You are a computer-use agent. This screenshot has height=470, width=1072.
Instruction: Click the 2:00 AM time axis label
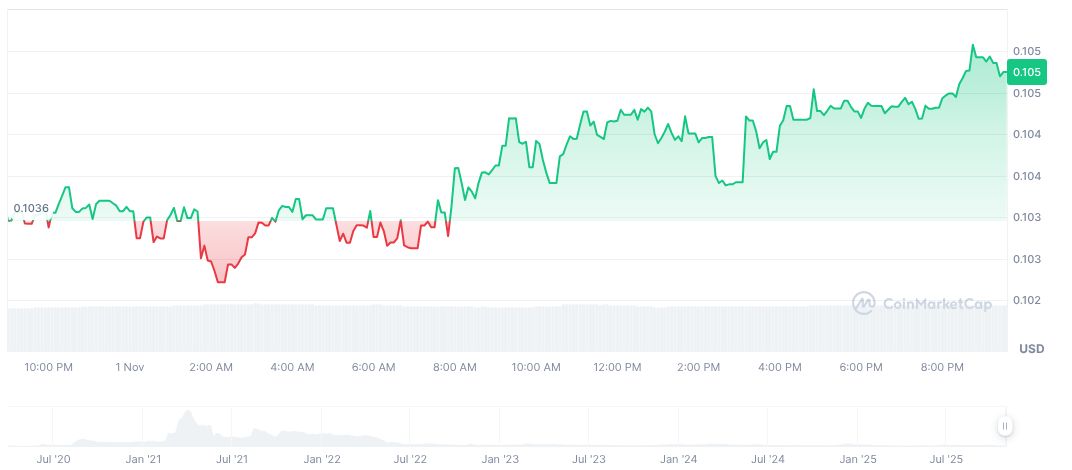[211, 367]
